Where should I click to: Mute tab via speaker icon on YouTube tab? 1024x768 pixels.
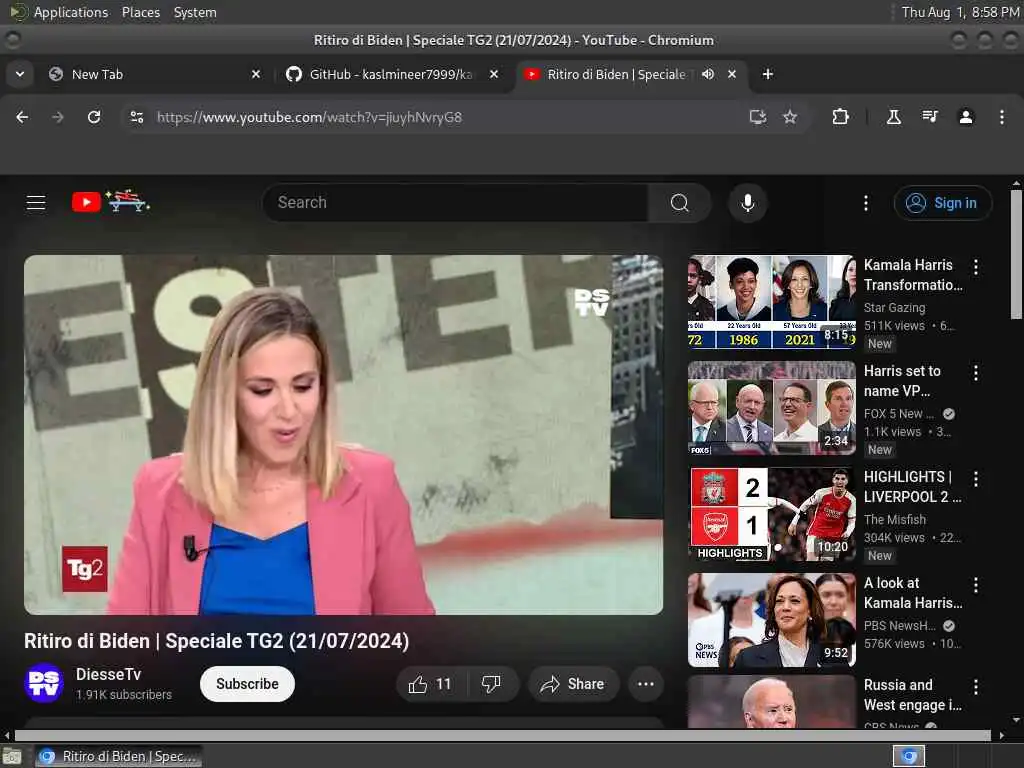pyautogui.click(x=708, y=74)
